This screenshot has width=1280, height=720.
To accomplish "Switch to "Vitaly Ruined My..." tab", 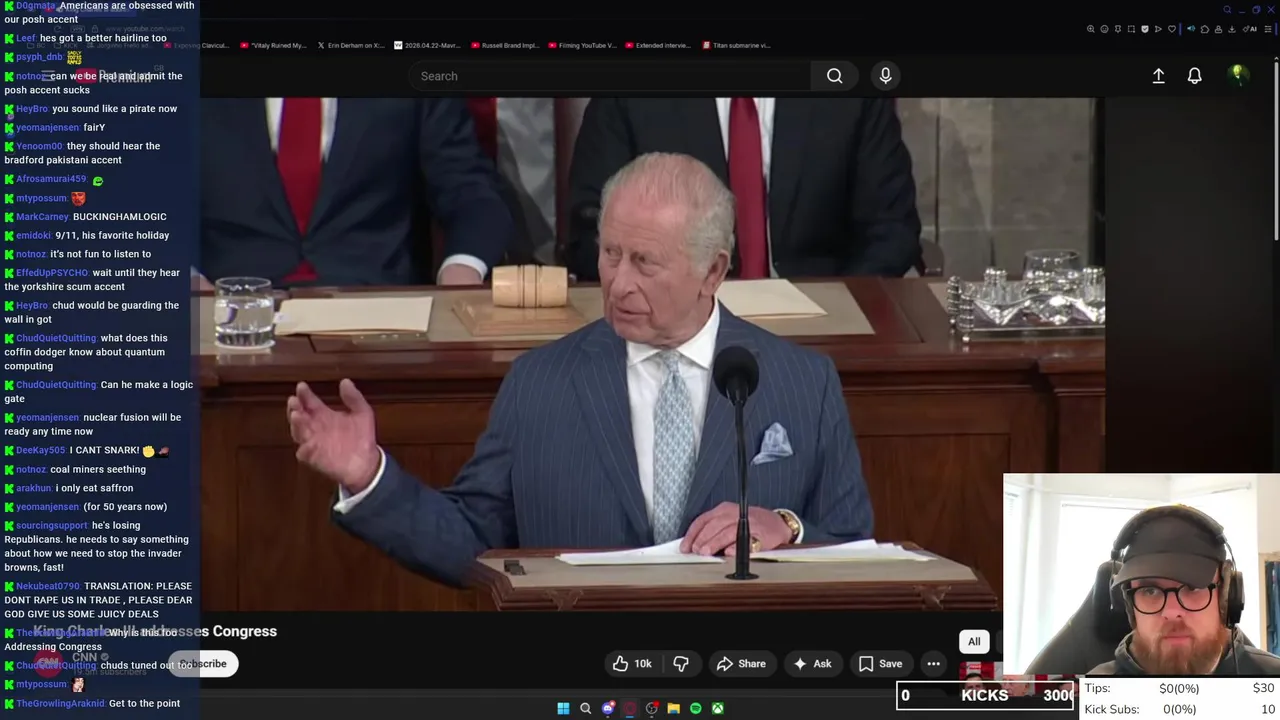I will (273, 45).
